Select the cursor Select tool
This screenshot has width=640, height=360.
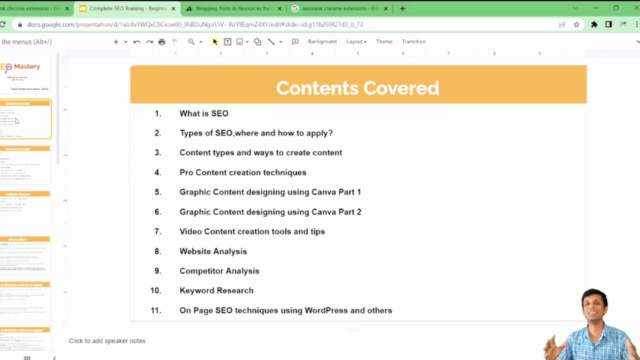[215, 42]
